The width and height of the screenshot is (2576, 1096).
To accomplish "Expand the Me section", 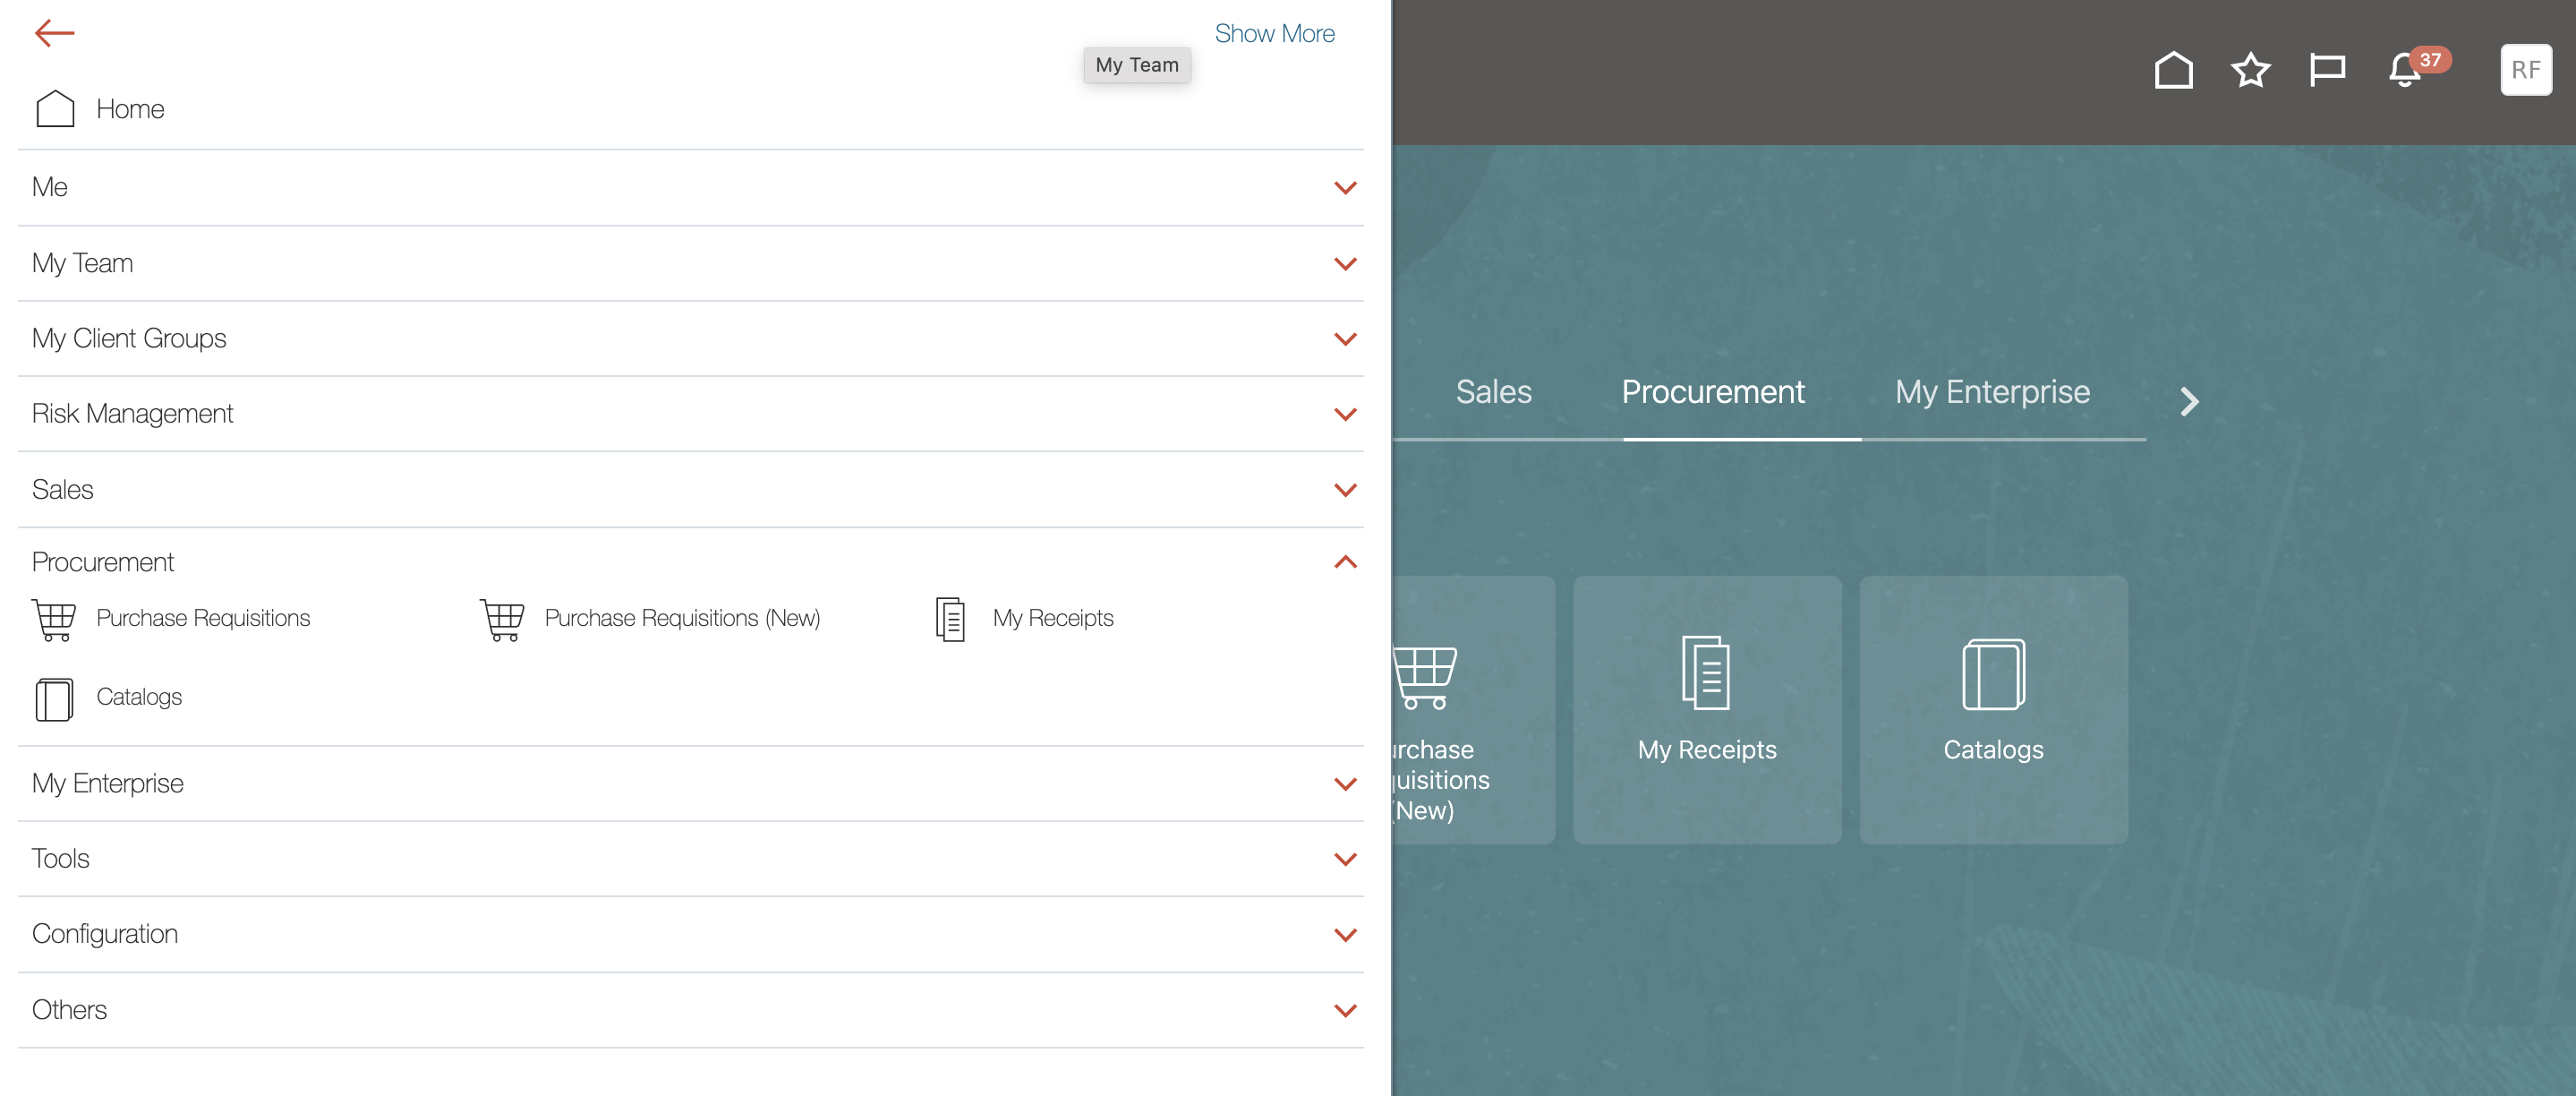I will pos(1345,188).
